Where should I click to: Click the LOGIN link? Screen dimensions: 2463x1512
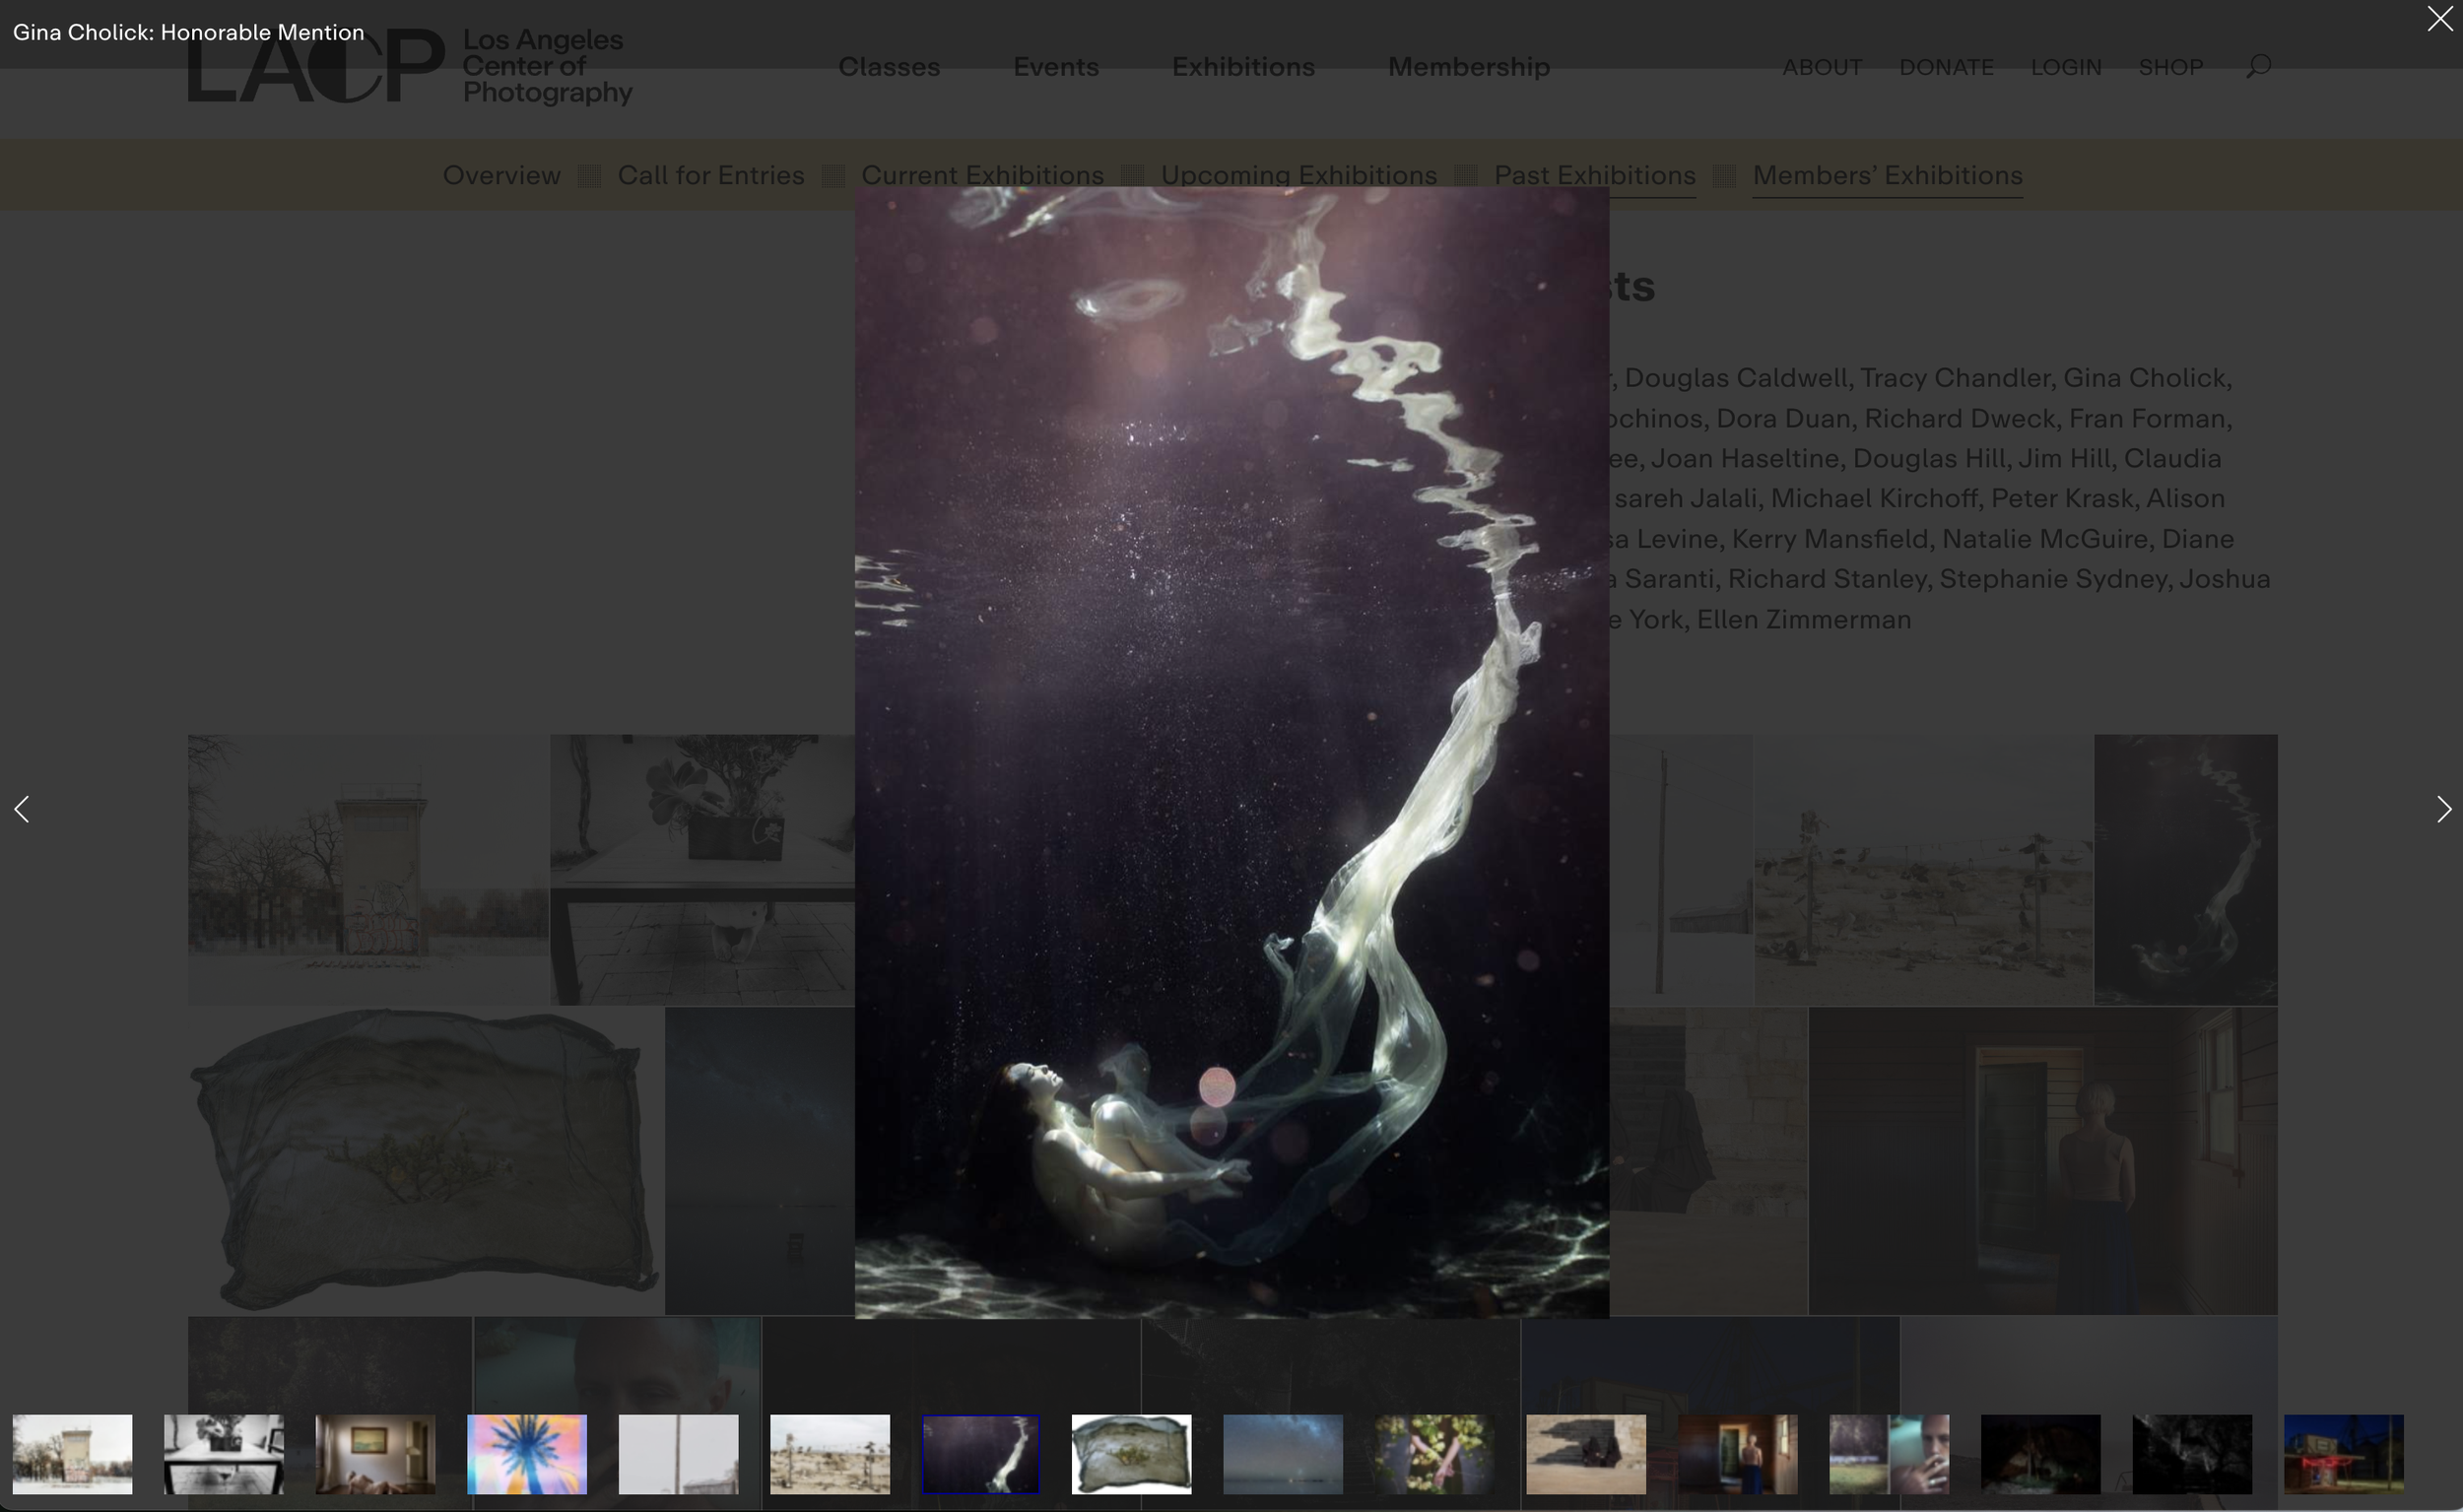click(x=2066, y=67)
